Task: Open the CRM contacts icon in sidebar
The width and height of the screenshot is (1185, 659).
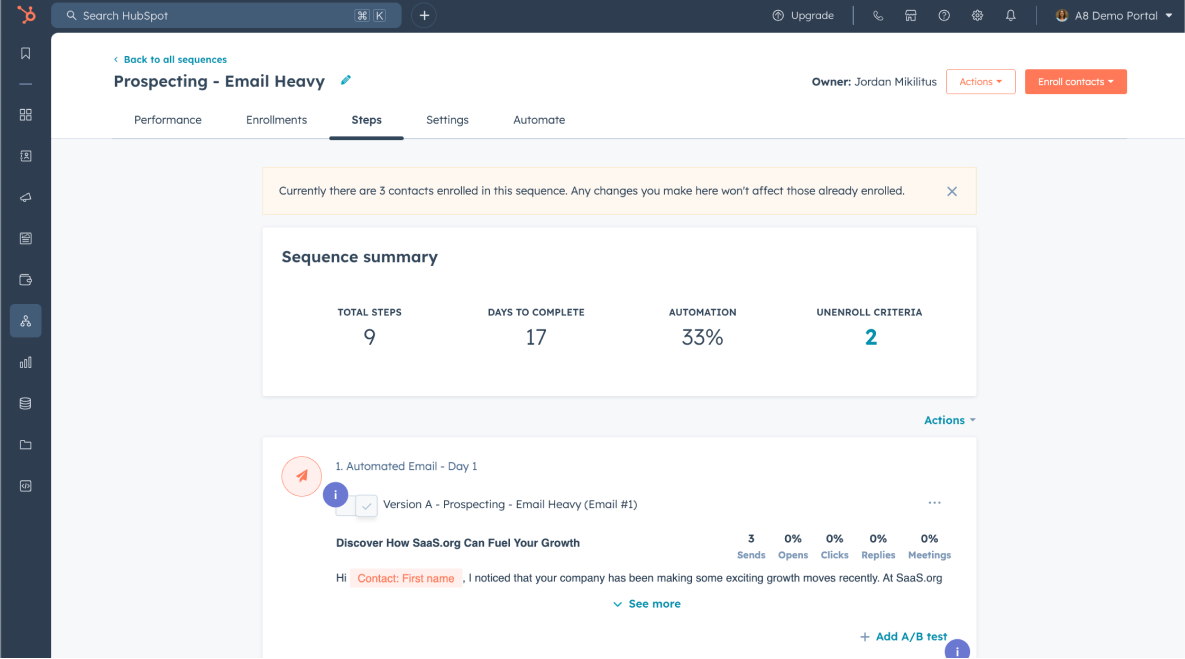Action: tap(26, 156)
